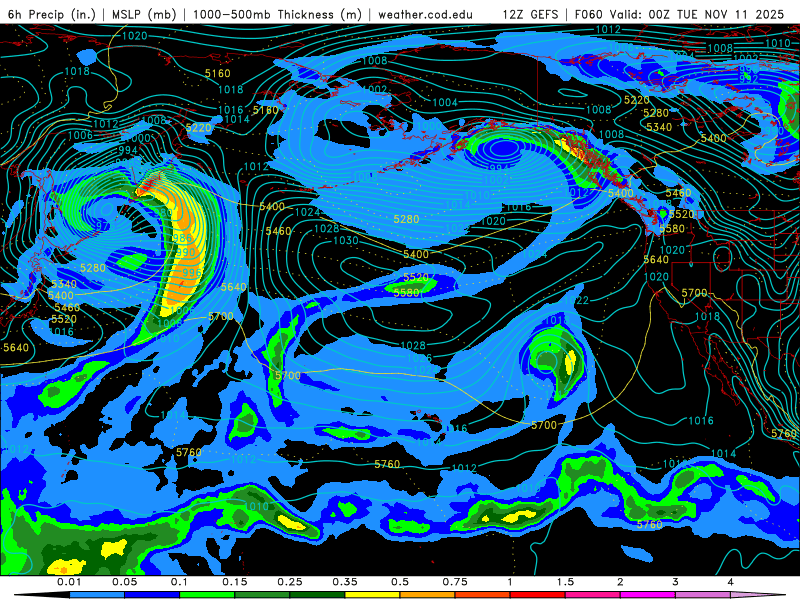Click the light orange 0.5 legend swatch
Image resolution: width=800 pixels, height=600 pixels.
pyautogui.click(x=428, y=595)
